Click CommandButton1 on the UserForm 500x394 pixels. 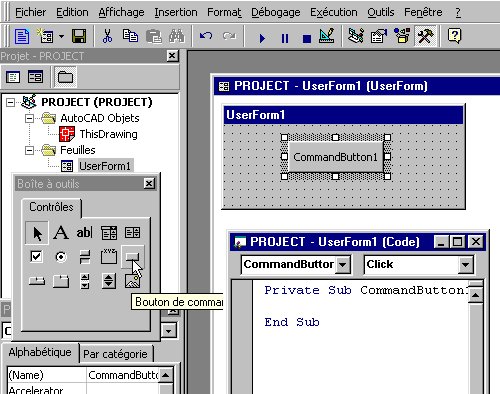336,157
